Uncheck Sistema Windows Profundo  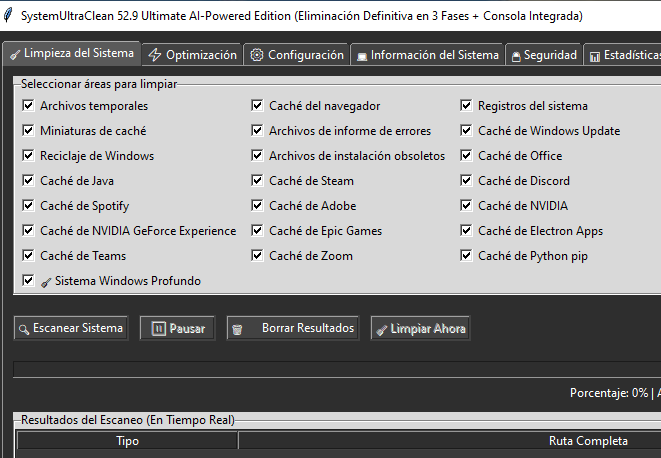point(28,281)
